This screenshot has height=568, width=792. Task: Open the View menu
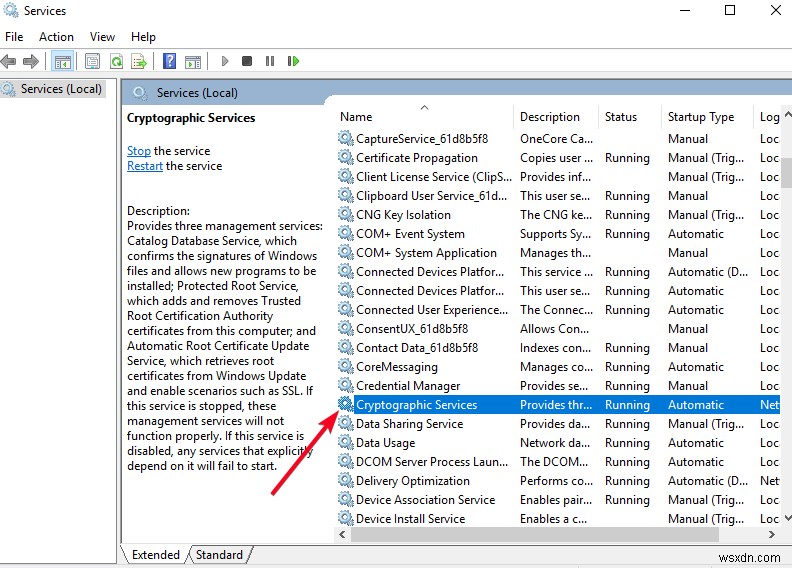tap(102, 37)
